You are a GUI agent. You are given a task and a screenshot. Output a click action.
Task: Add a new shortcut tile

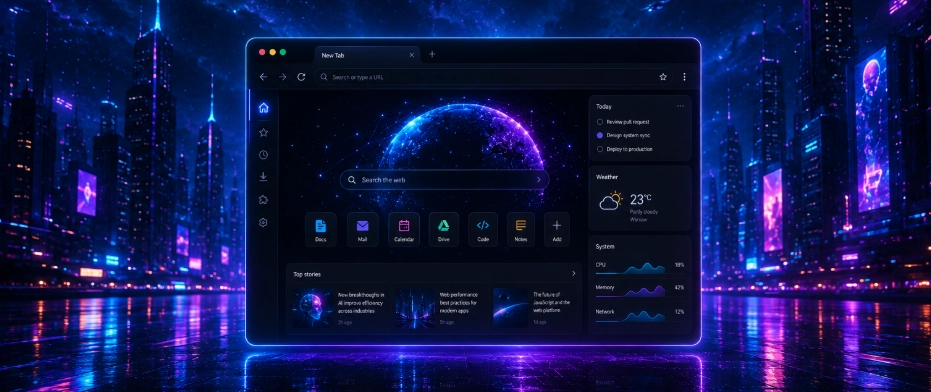557,229
